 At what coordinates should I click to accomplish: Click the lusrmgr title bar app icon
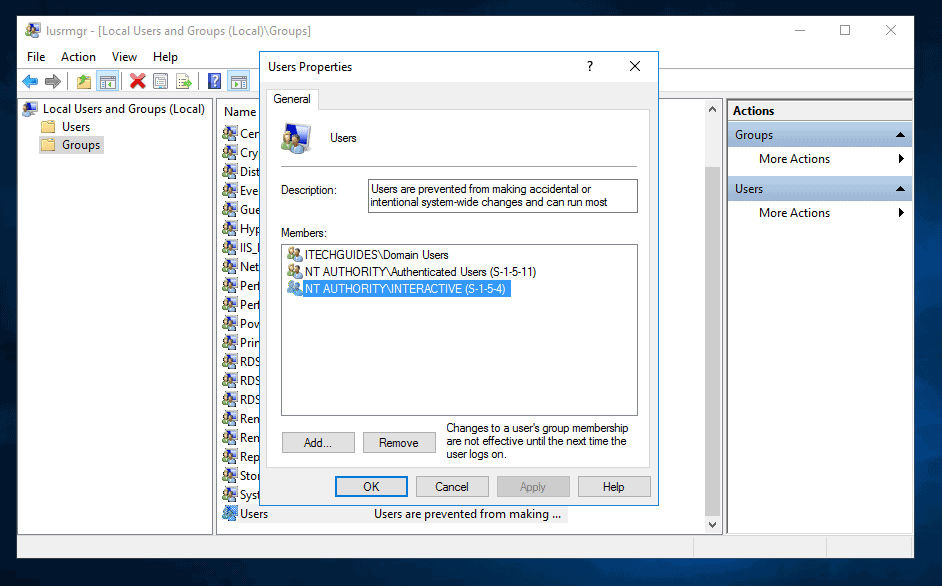(x=33, y=31)
